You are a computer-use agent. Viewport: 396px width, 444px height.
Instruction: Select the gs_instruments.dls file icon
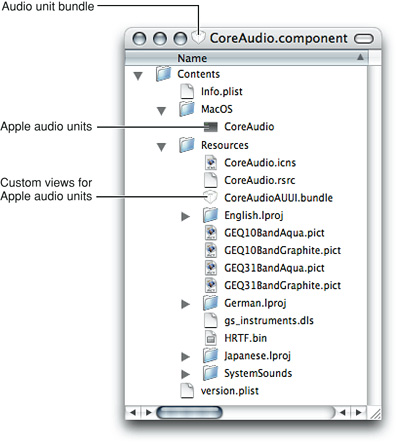point(211,320)
